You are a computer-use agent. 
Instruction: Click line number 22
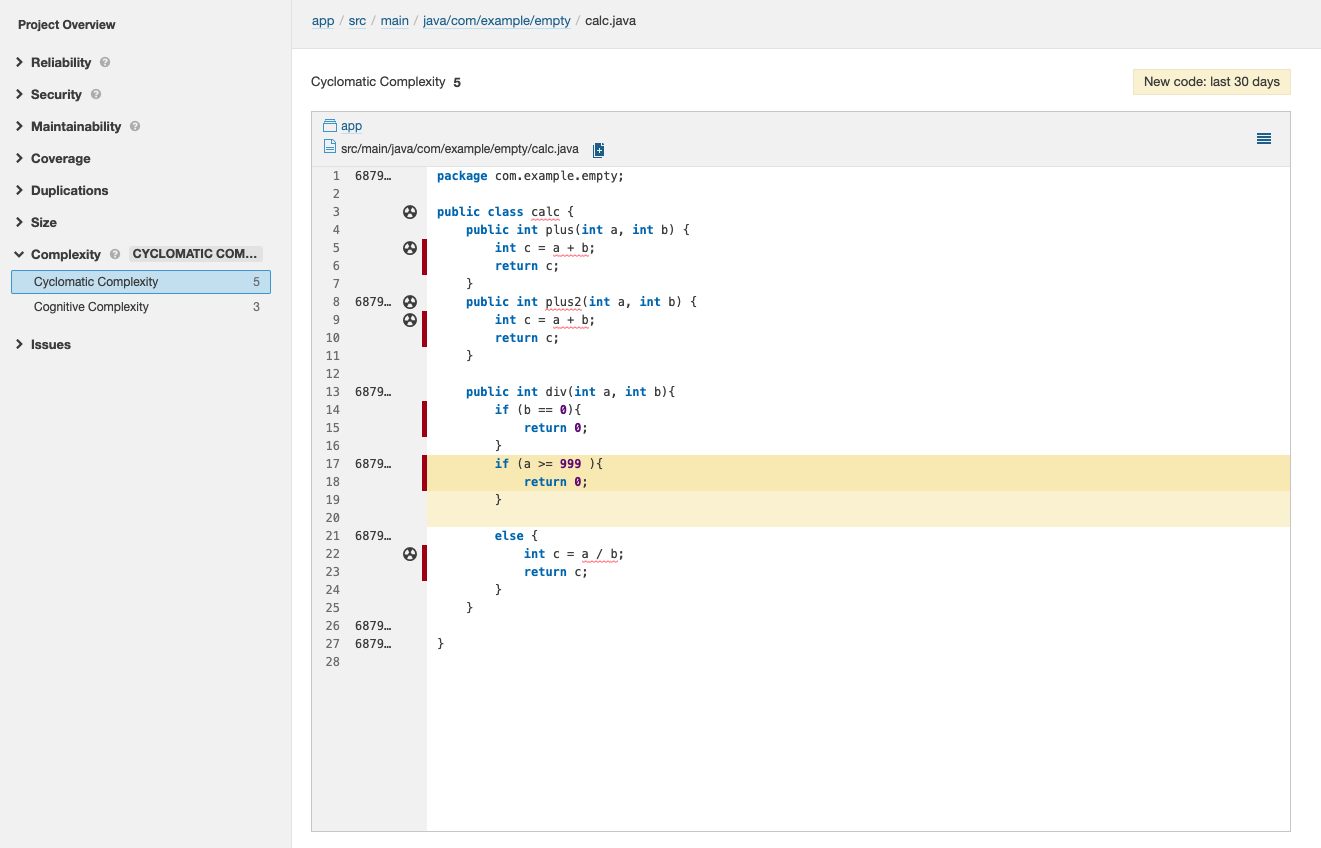(x=333, y=554)
